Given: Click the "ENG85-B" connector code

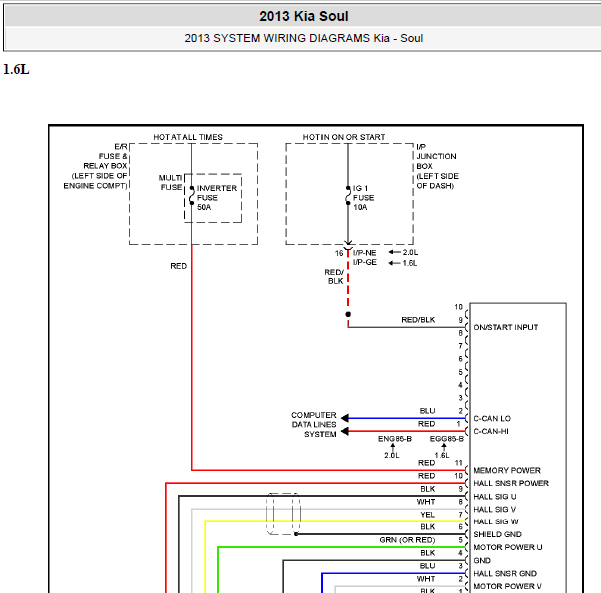Looking at the screenshot, I should (395, 439).
